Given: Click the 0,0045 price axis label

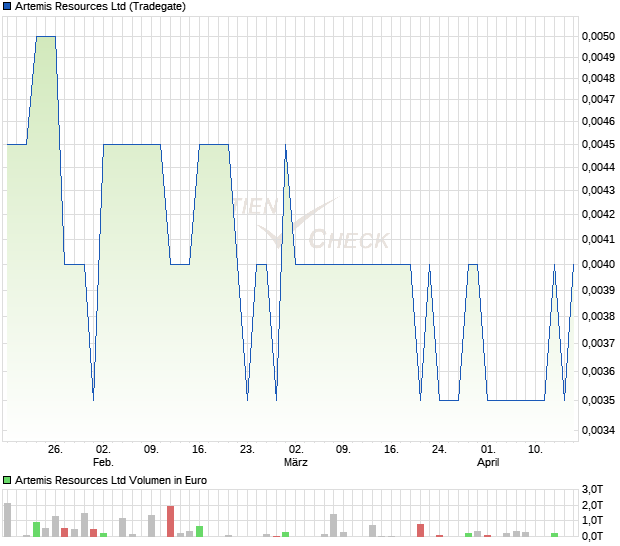Looking at the screenshot, I should [598, 144].
